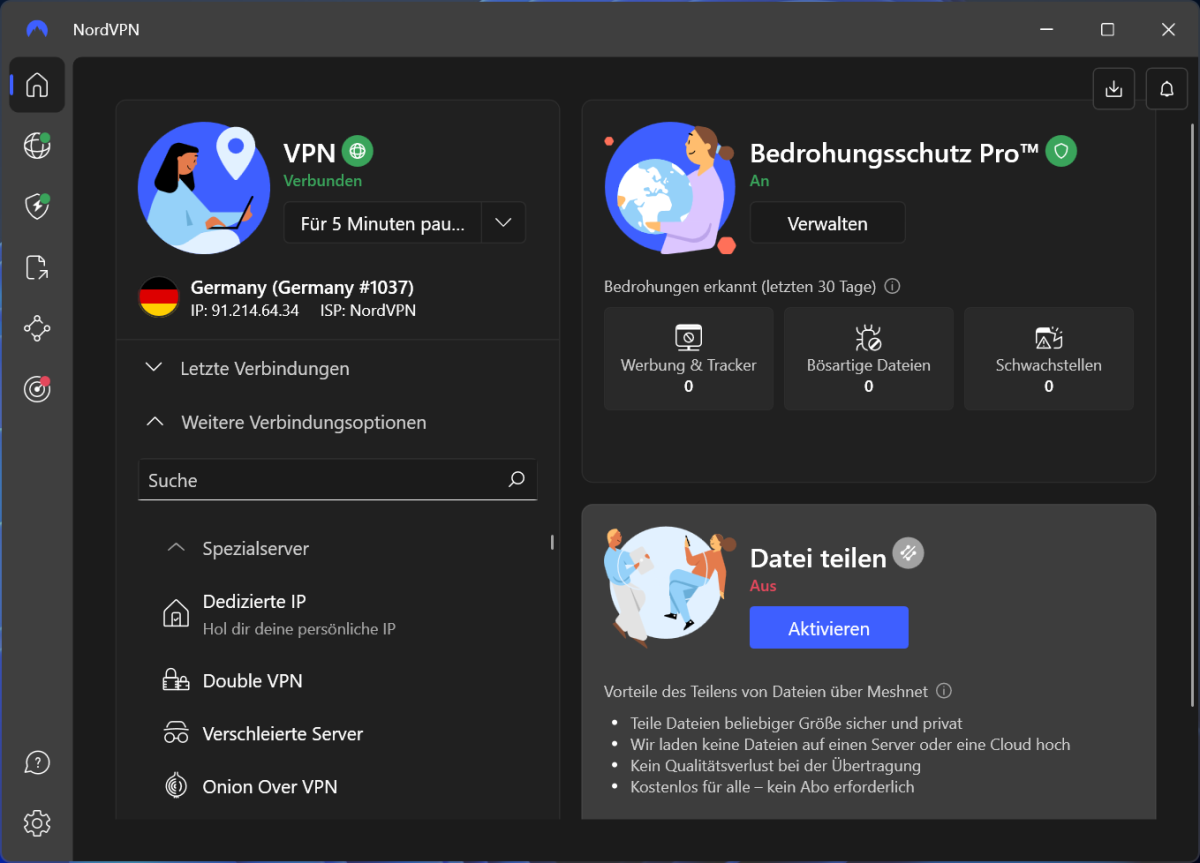Open settings gear in sidebar
This screenshot has width=1200, height=863.
(x=37, y=823)
